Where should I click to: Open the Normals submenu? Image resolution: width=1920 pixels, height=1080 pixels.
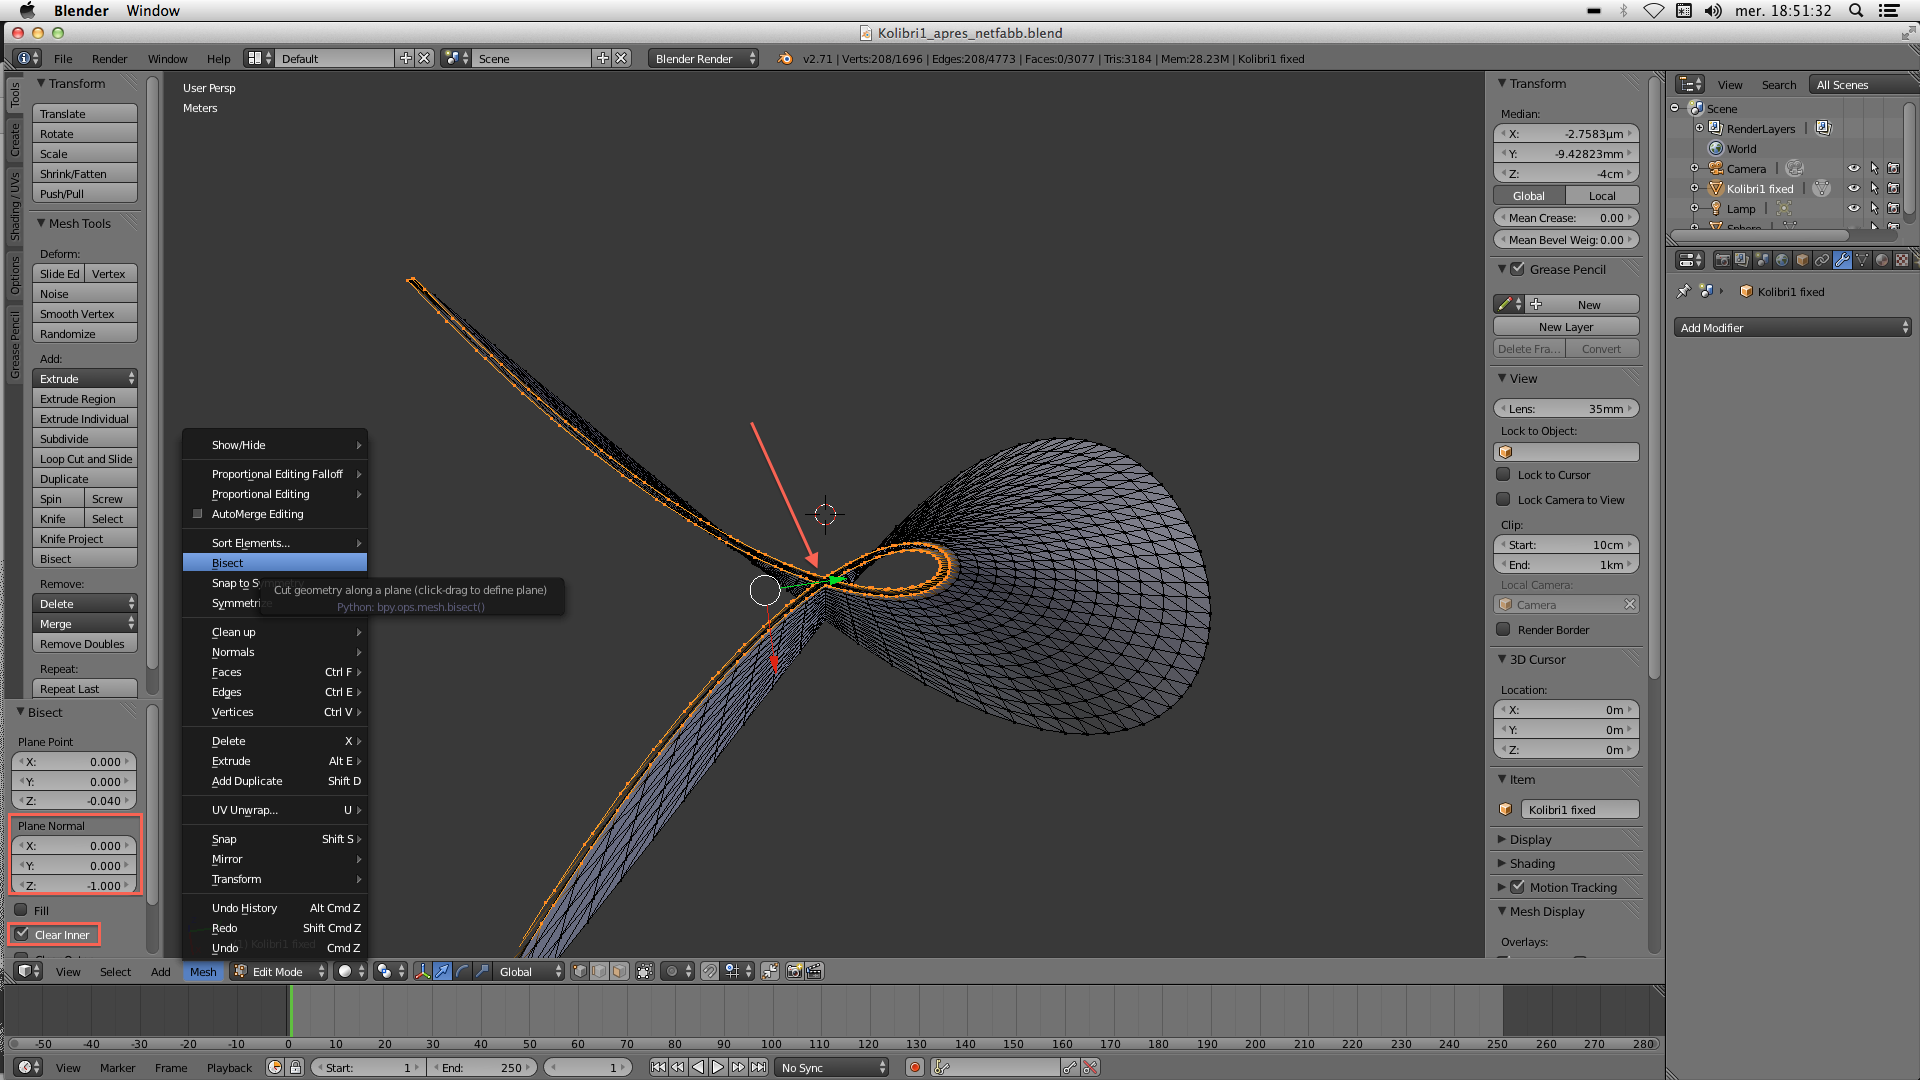275,652
